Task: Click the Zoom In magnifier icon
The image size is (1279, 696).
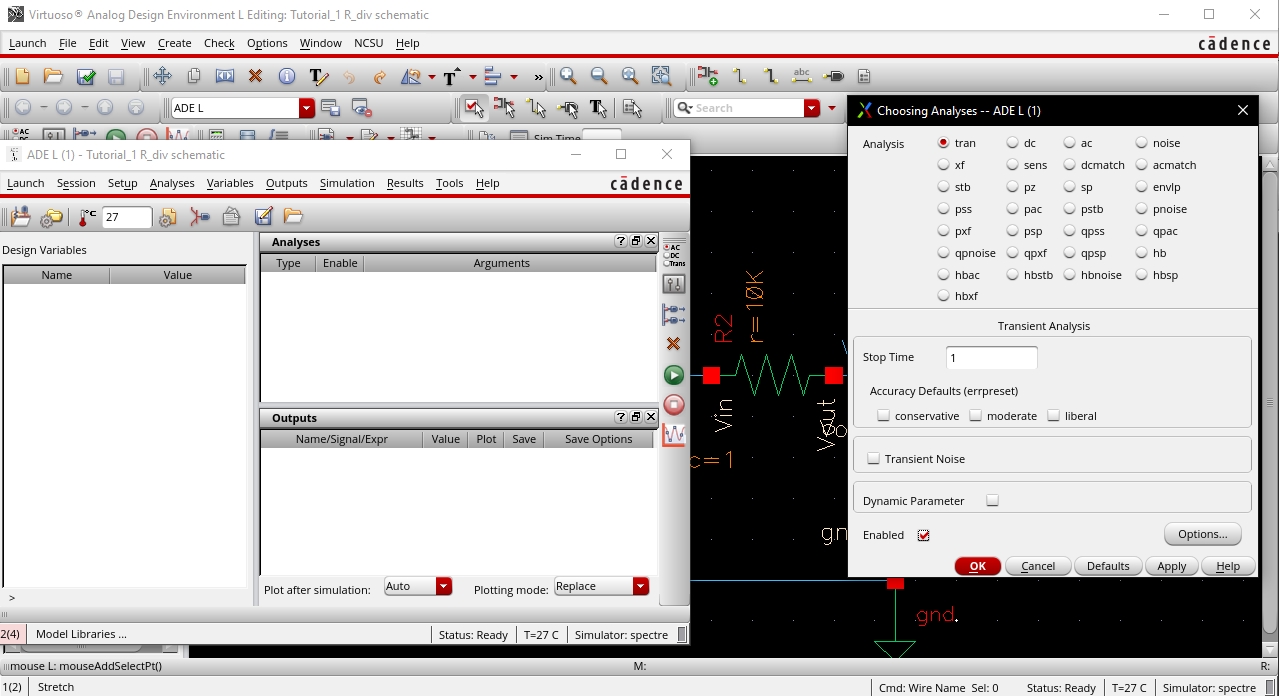Action: (568, 76)
